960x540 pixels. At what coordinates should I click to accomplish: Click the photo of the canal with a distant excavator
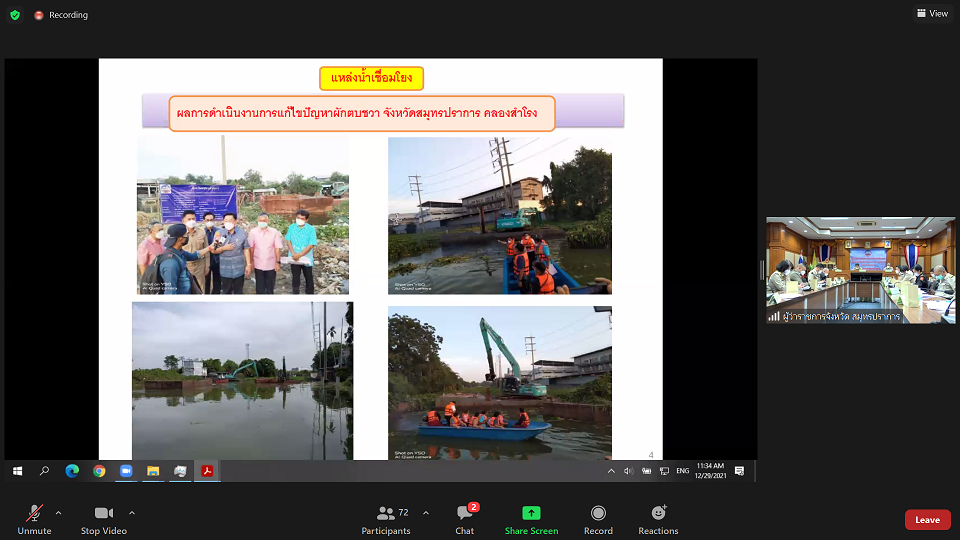click(x=242, y=380)
